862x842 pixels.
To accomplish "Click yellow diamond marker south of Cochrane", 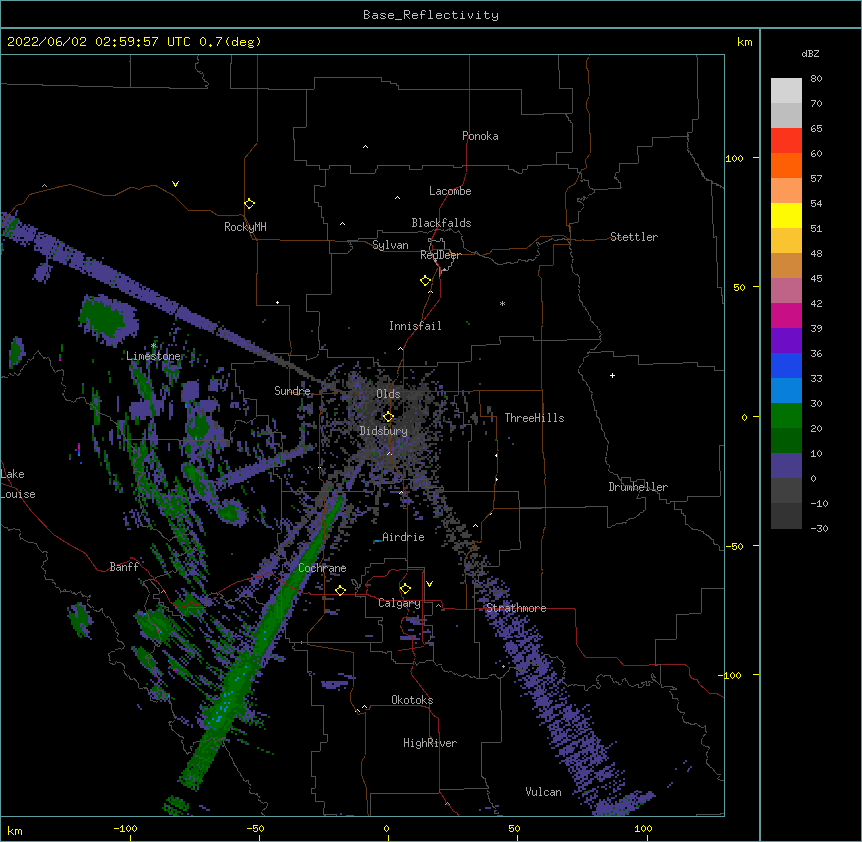I will point(340,590).
